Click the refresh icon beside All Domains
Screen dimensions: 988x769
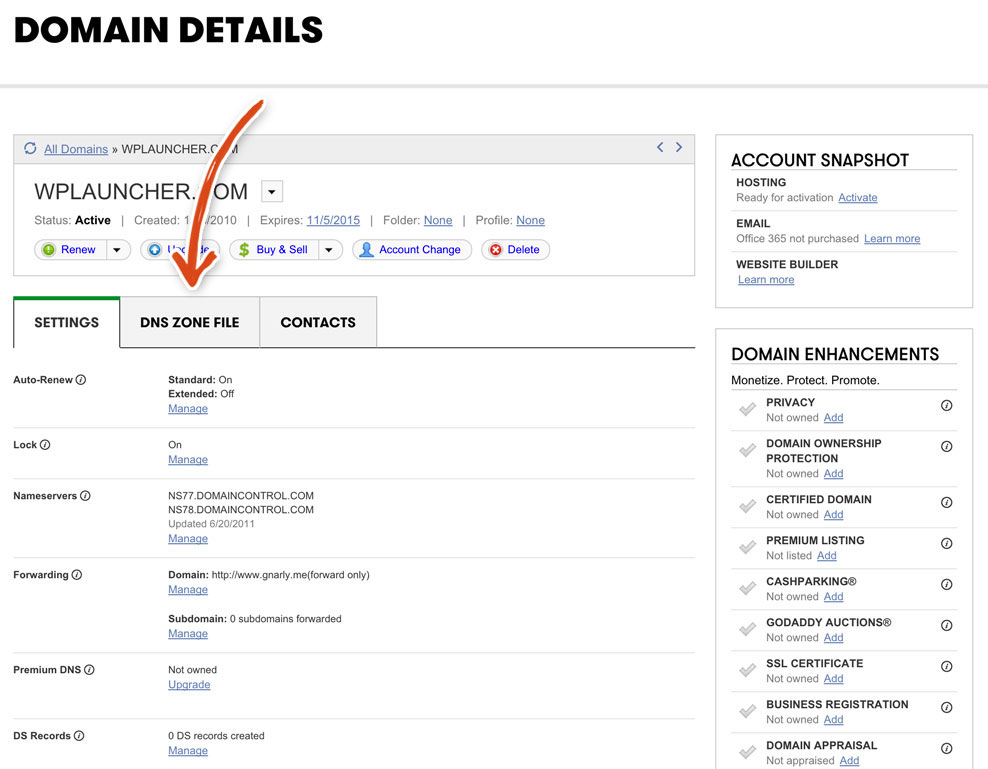click(x=30, y=148)
